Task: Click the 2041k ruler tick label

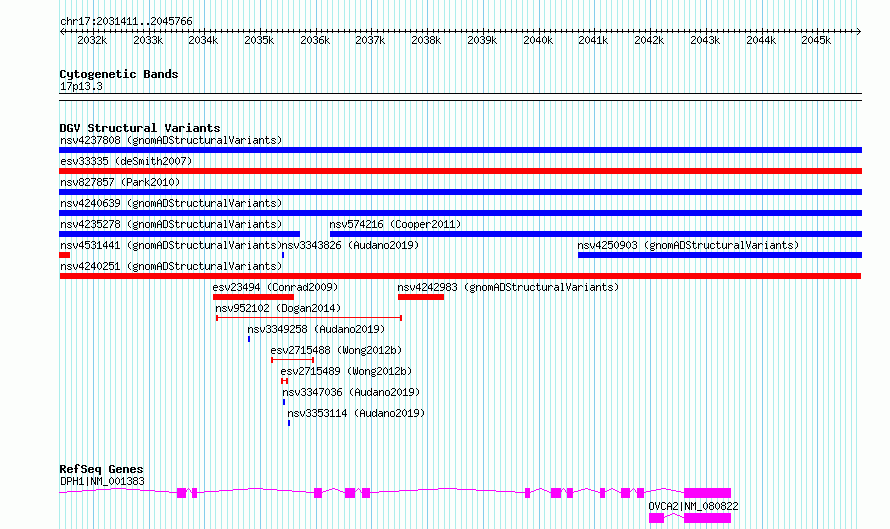Action: [x=593, y=40]
